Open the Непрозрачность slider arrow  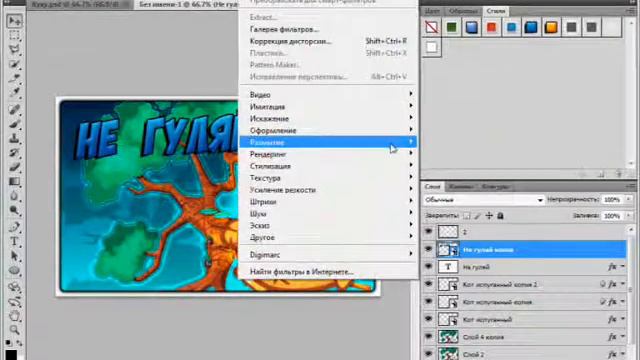(629, 200)
